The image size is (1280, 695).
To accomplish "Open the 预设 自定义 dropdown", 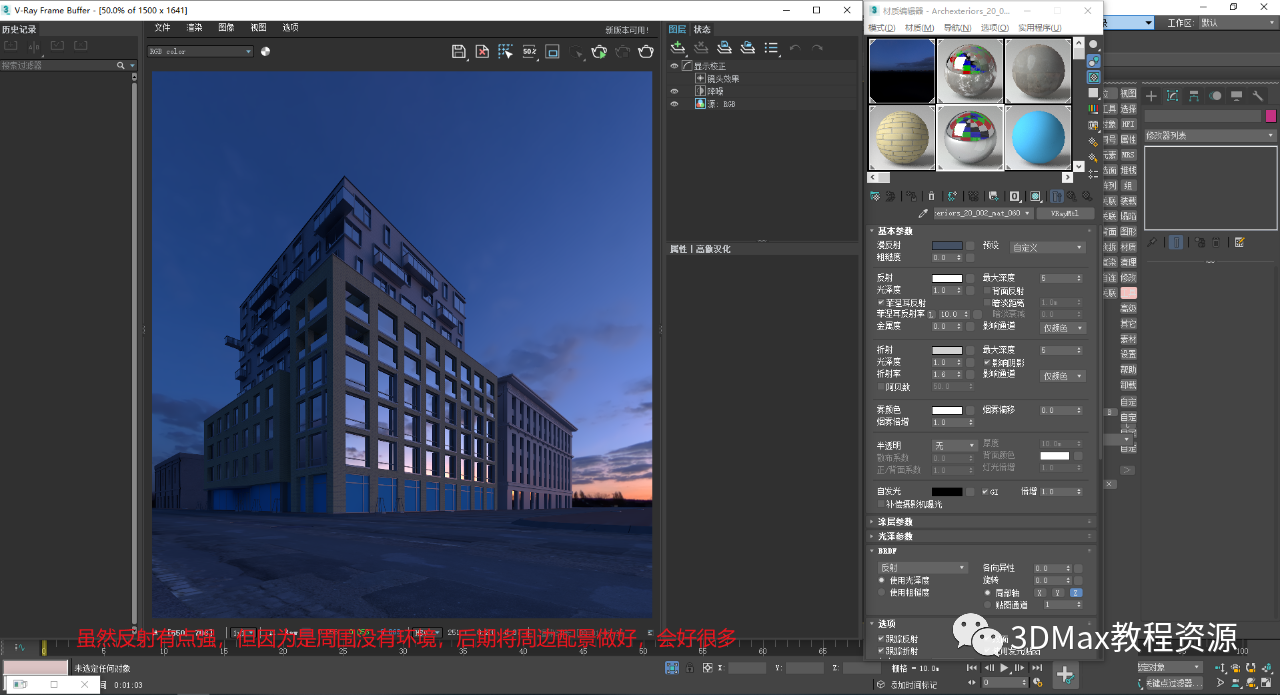I will click(x=1049, y=245).
